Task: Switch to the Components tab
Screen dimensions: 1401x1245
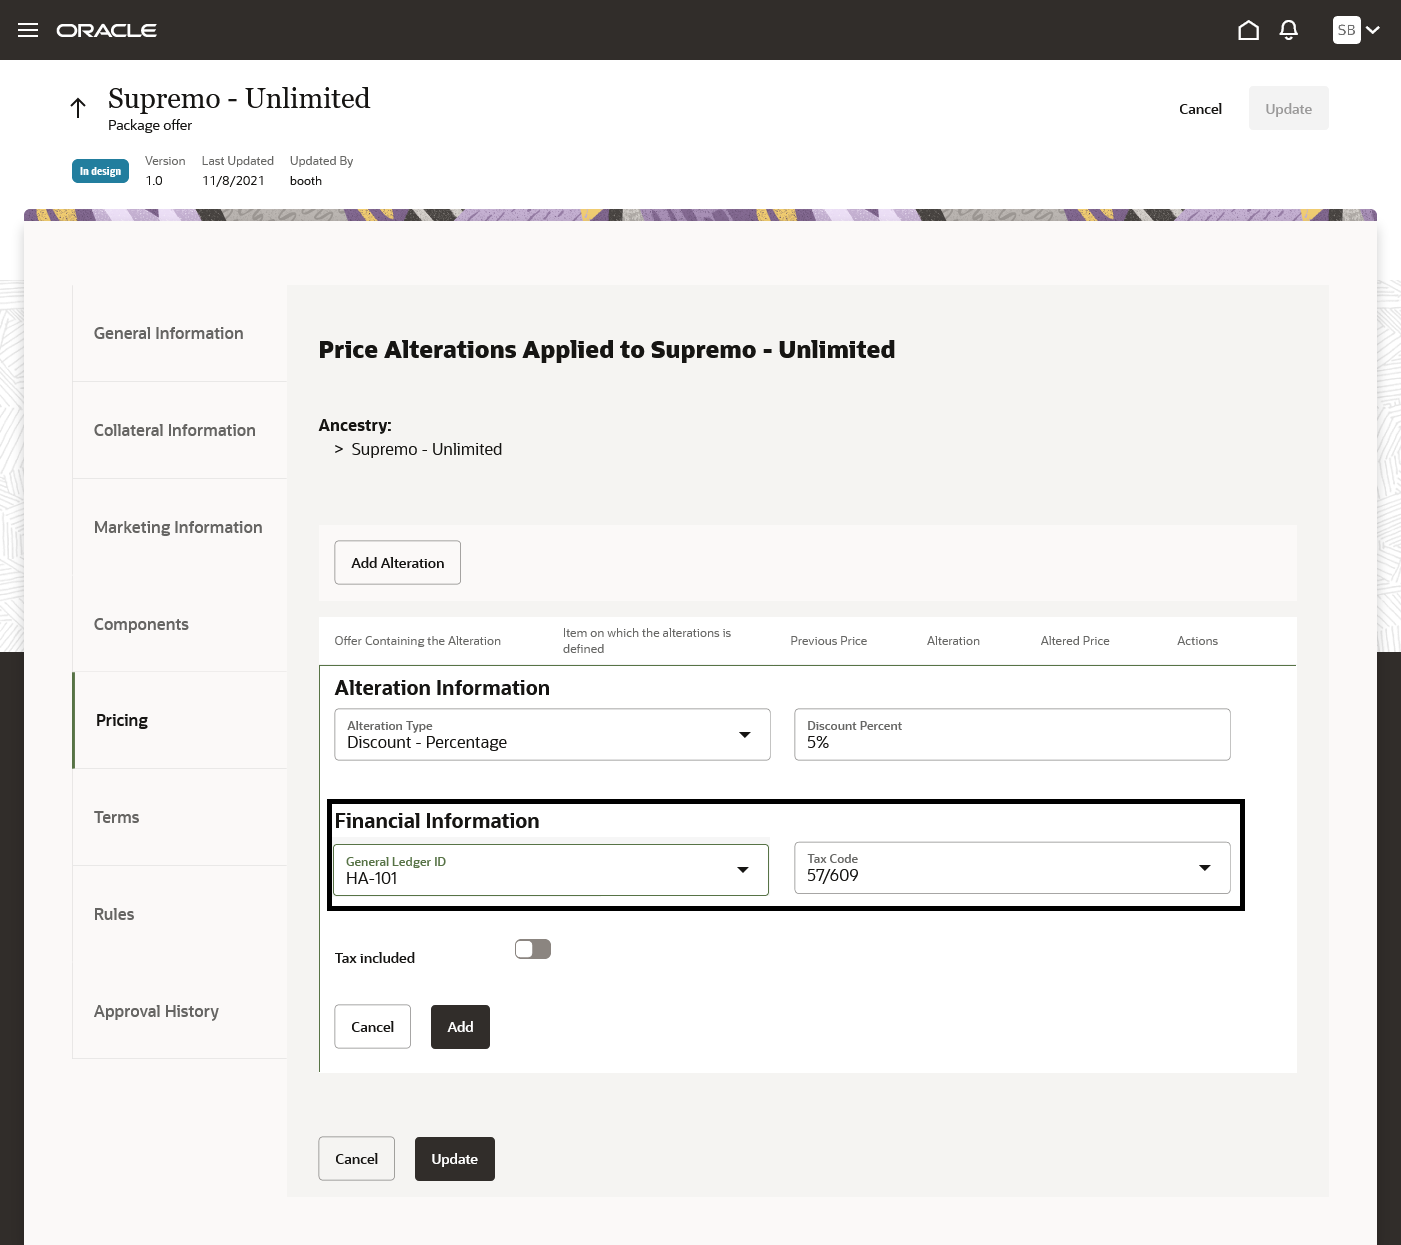Action: (180, 624)
